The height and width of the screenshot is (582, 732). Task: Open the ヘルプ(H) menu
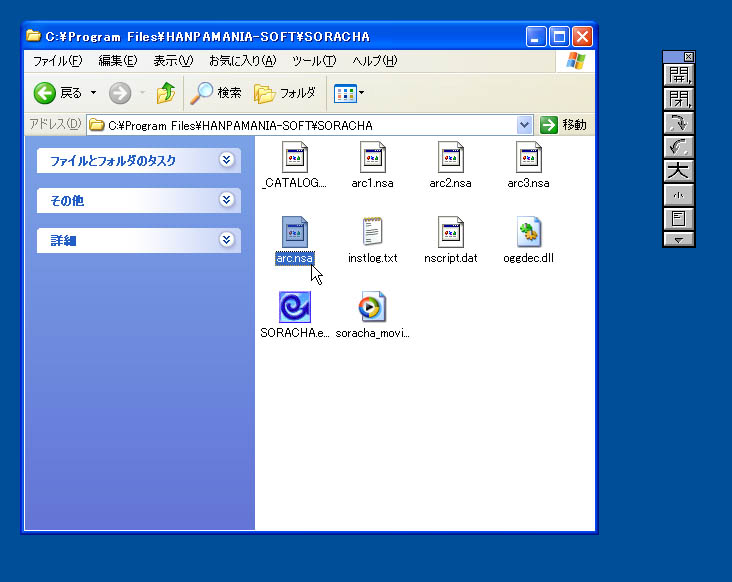(374, 61)
